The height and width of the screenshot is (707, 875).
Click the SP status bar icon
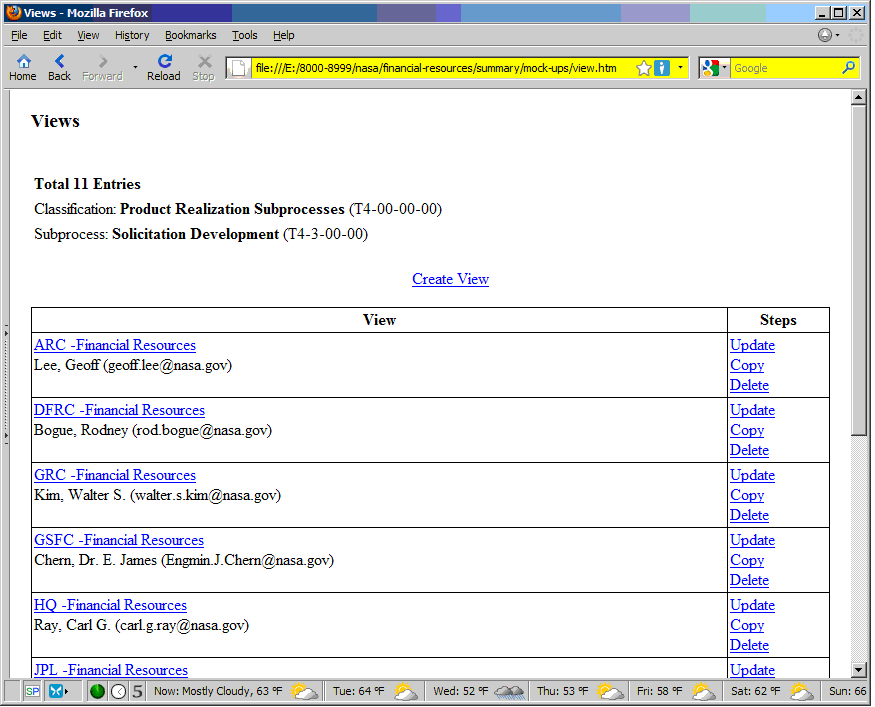(x=32, y=691)
